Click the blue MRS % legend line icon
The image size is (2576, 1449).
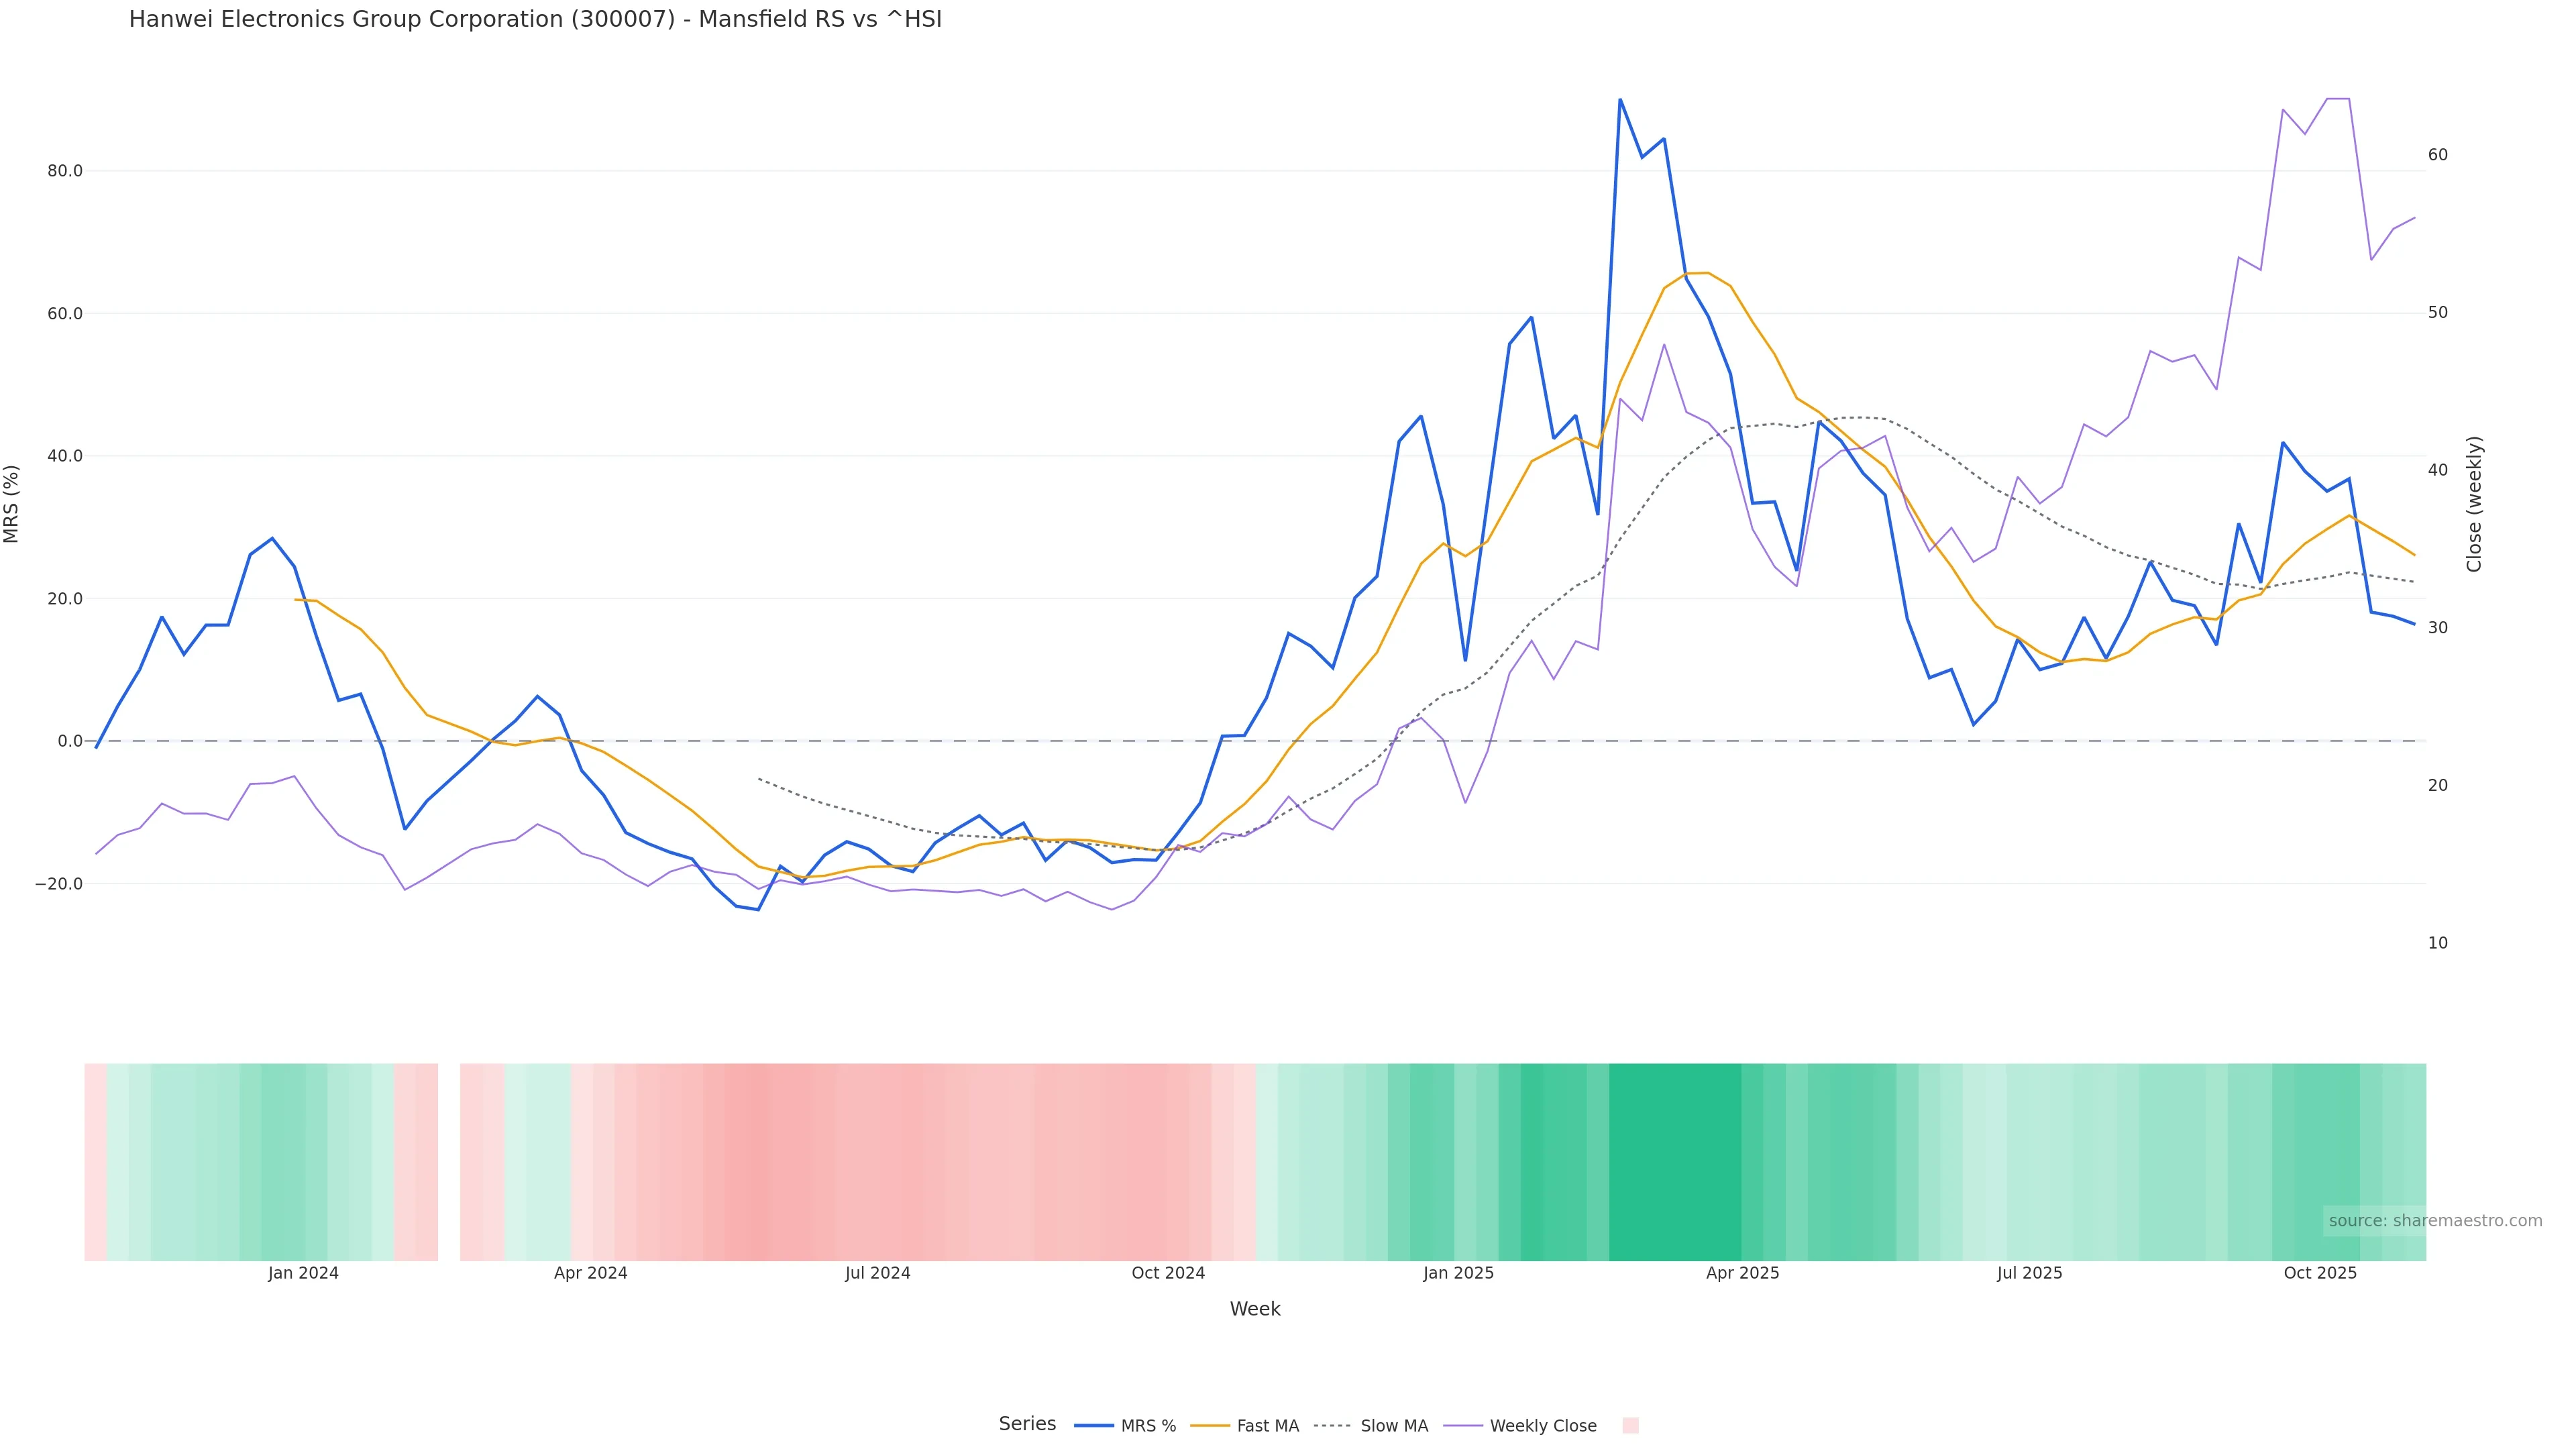click(1093, 1426)
